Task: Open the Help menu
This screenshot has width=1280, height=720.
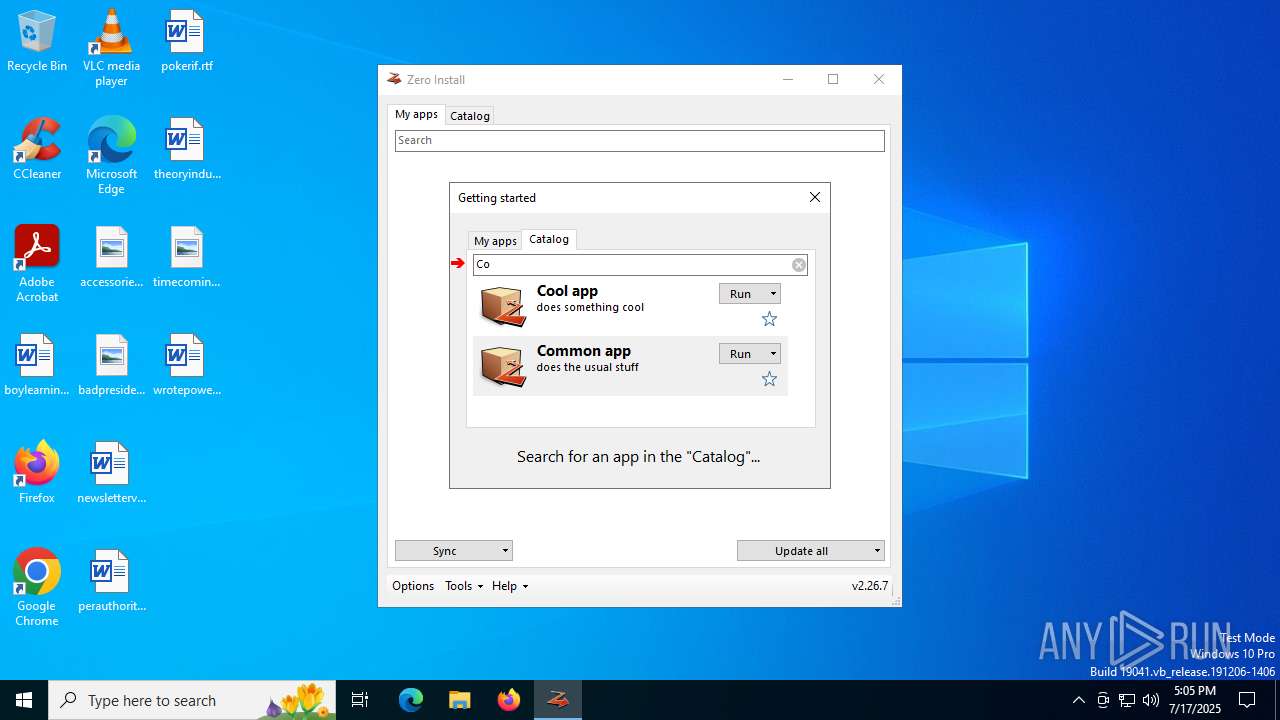Action: 510,586
